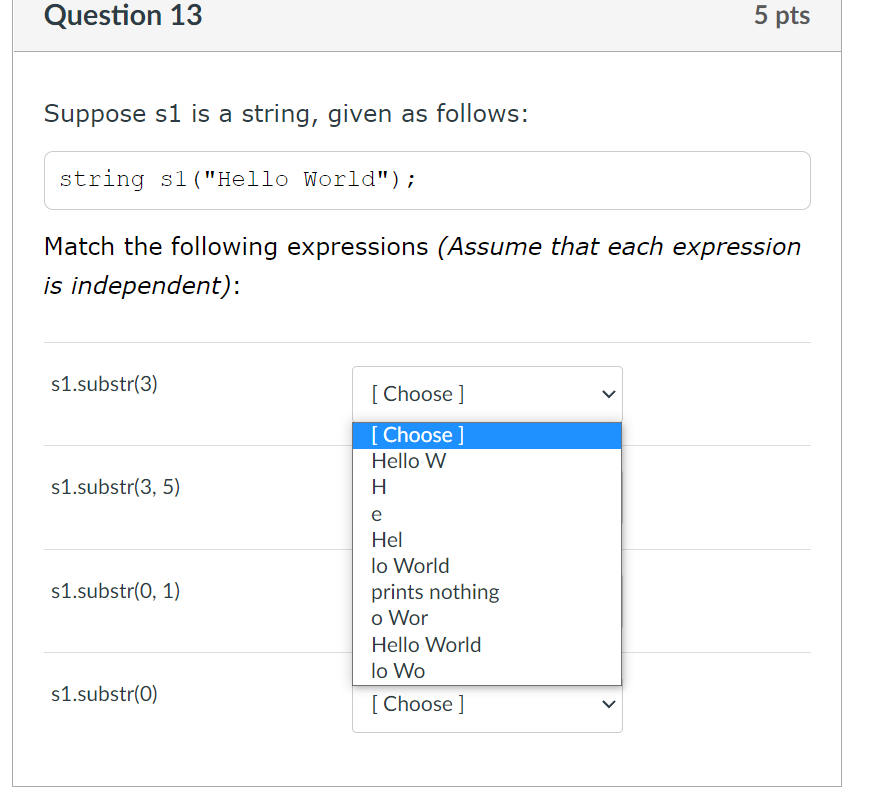Select "e" option in the dropdown list
892x789 pixels.
[x=377, y=513]
